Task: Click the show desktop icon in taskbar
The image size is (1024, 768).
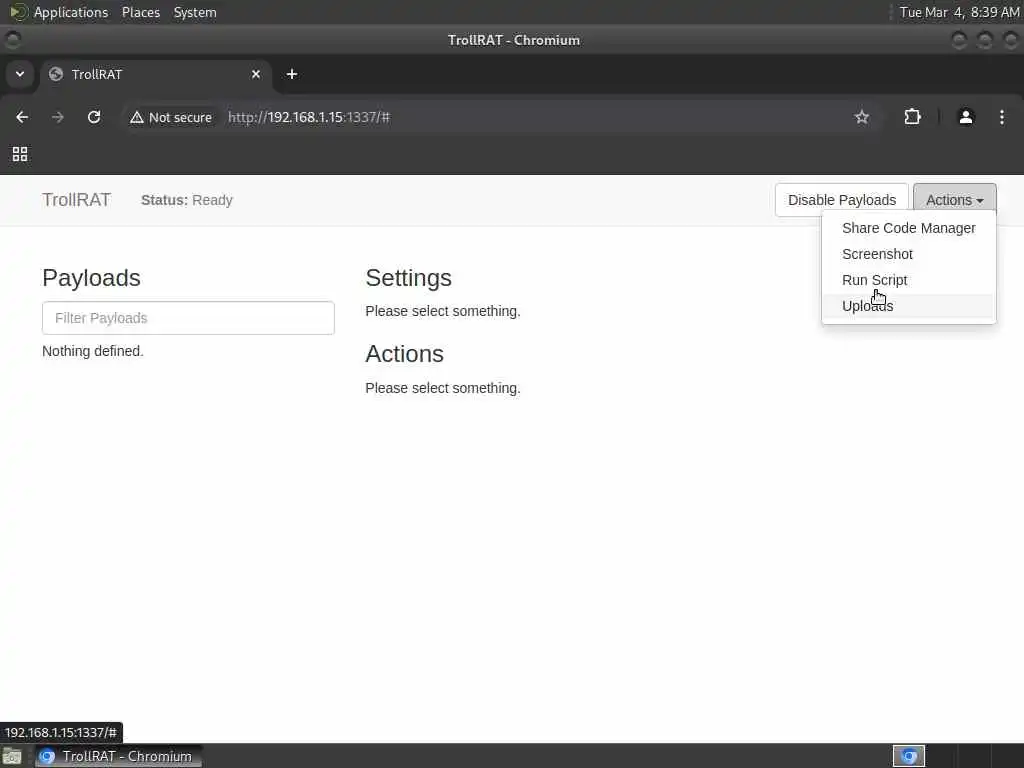Action: click(x=12, y=756)
